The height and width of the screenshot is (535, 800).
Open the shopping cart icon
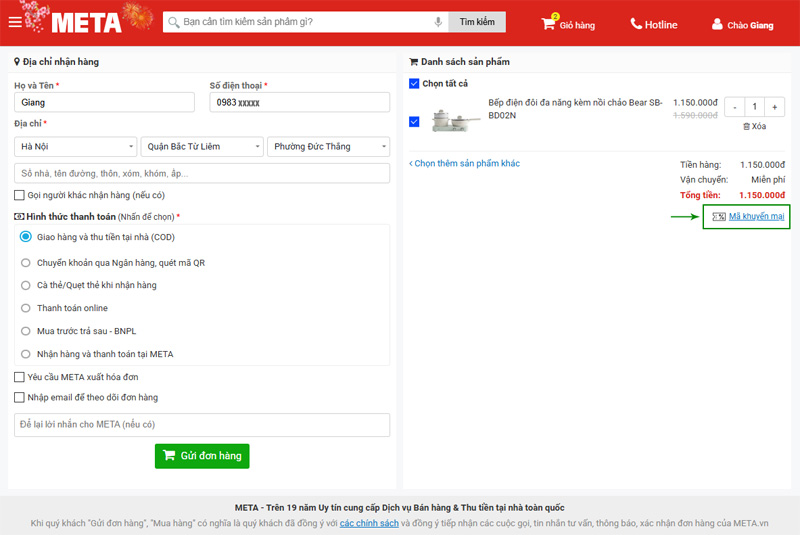tap(549, 24)
